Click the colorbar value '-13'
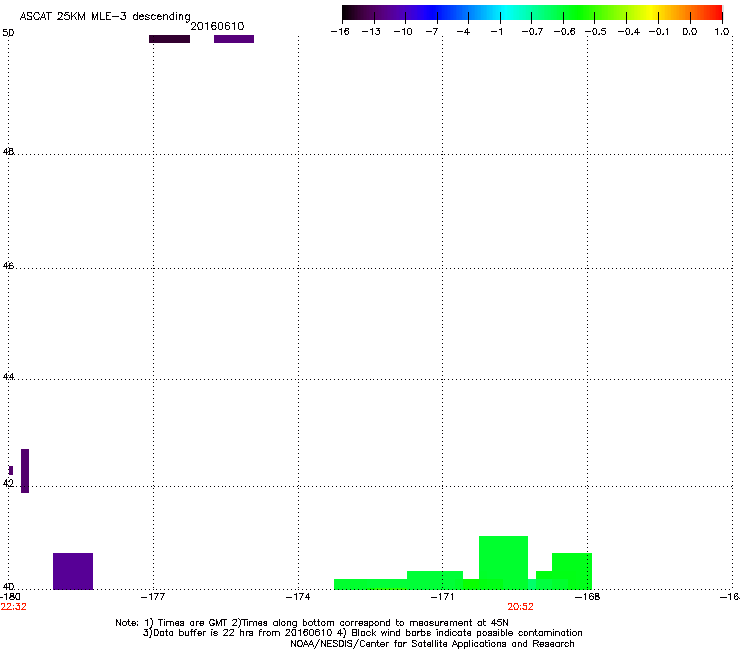 371,32
